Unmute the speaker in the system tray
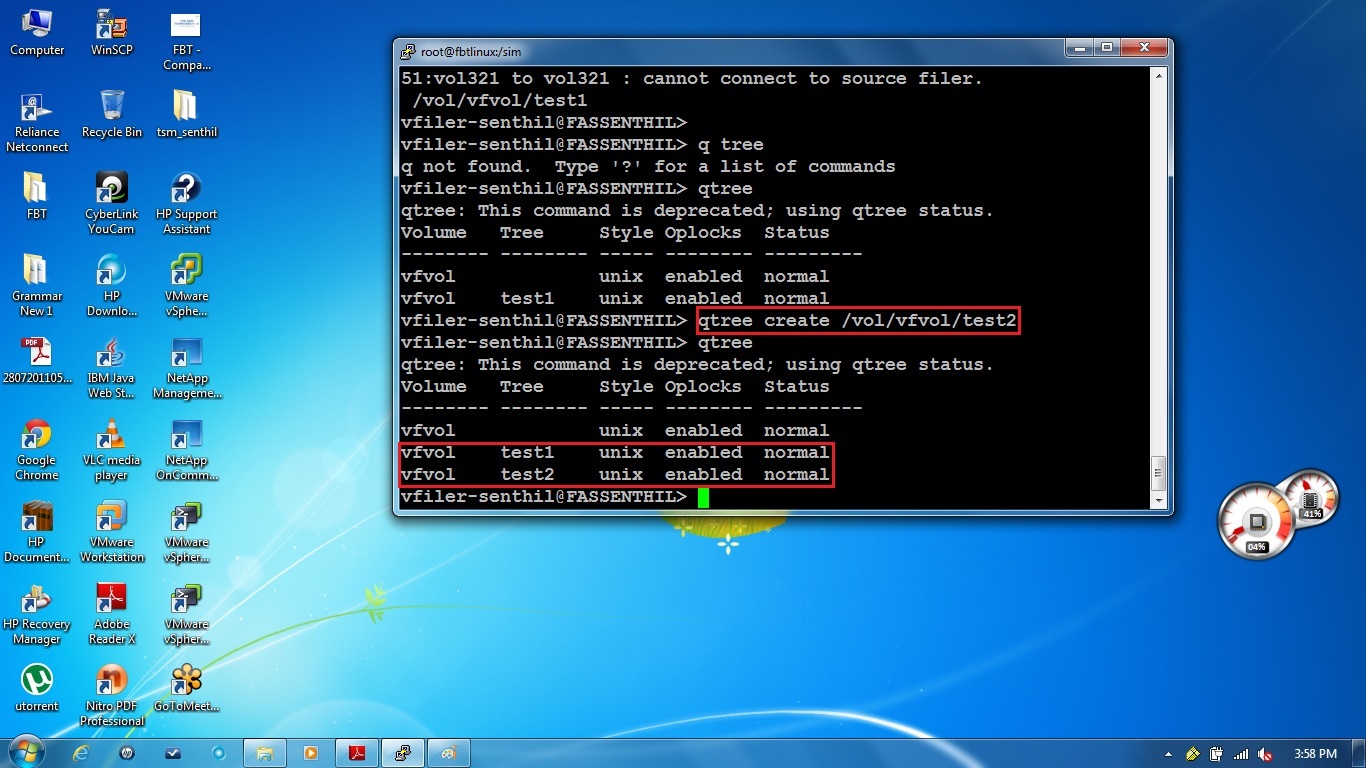Screen dimensions: 1366x768 coord(1264,753)
